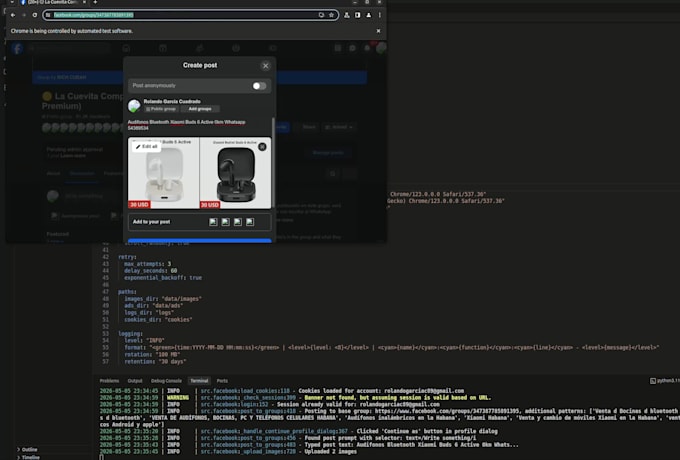Select the python3.11 terminal entry

(x=665, y=381)
